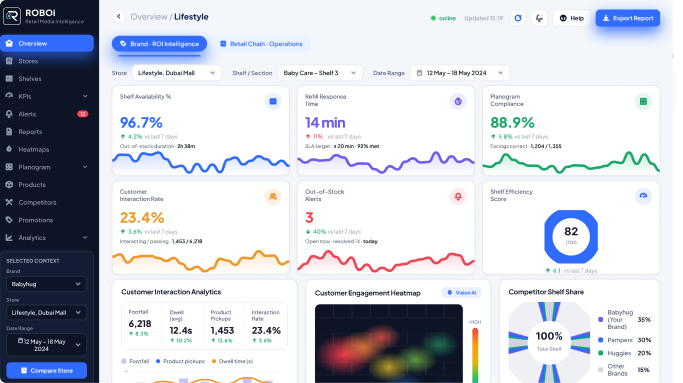
Task: Click the Huggies legend color dot
Action: [x=601, y=353]
